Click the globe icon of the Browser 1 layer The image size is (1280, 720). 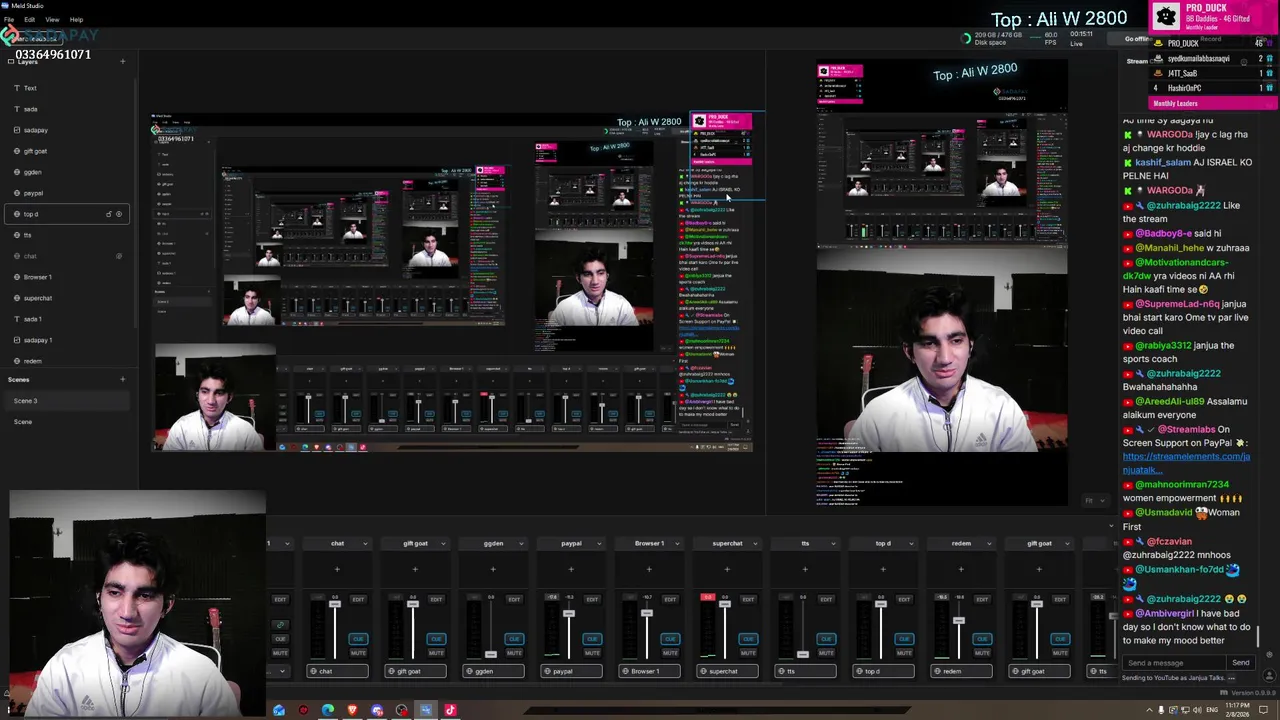point(17,277)
